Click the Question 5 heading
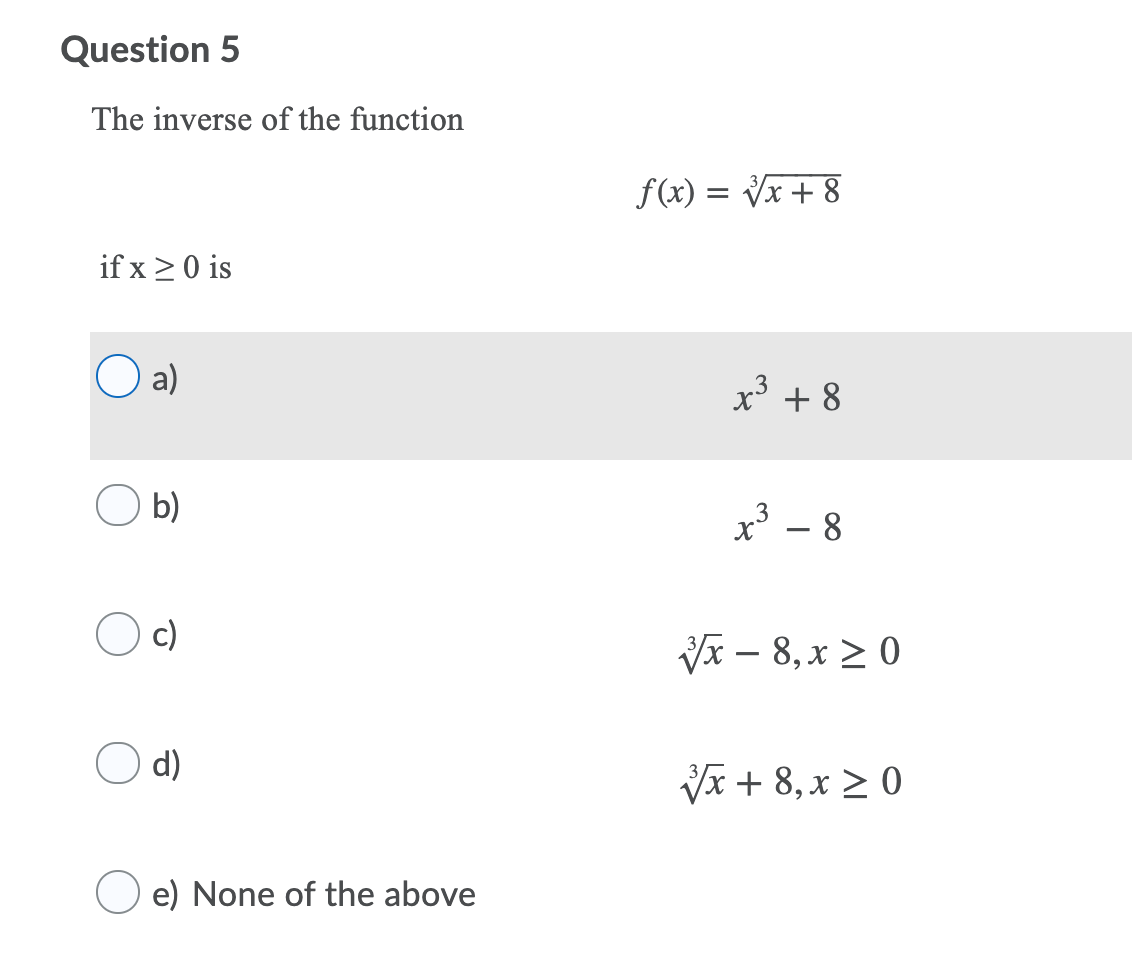Screen dimensions: 1132x966 [148, 49]
